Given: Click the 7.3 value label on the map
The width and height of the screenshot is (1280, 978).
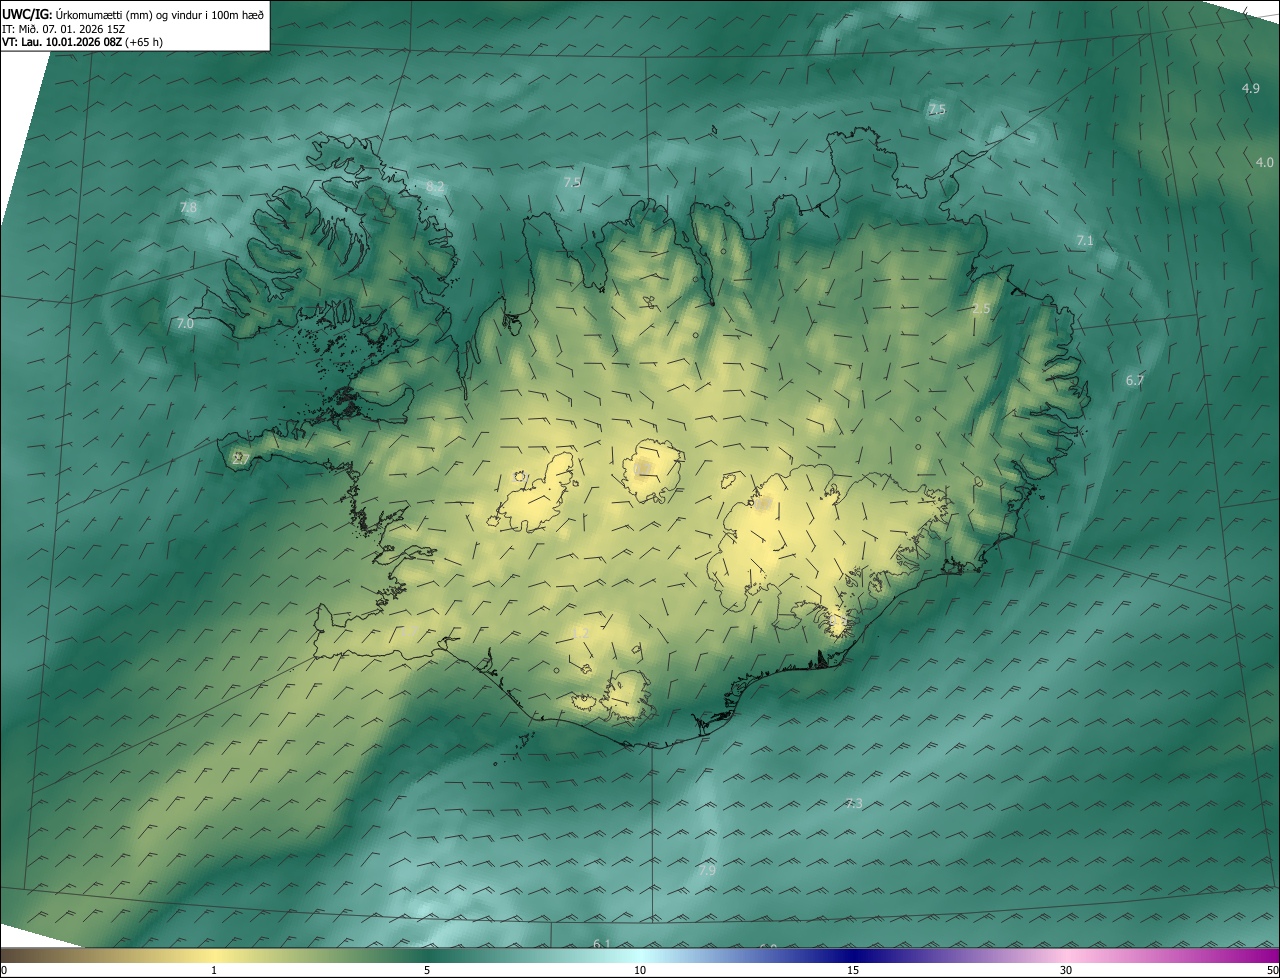Looking at the screenshot, I should click(x=853, y=803).
